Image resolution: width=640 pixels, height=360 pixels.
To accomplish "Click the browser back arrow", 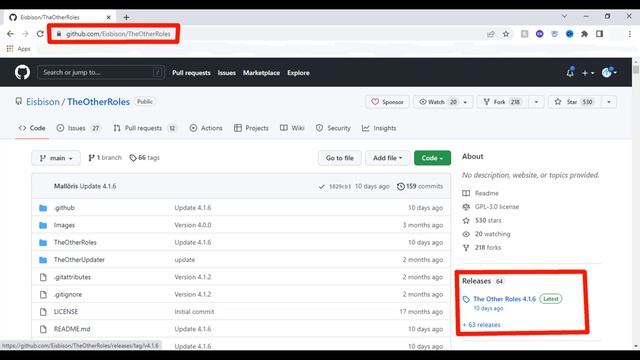I will 10,34.
